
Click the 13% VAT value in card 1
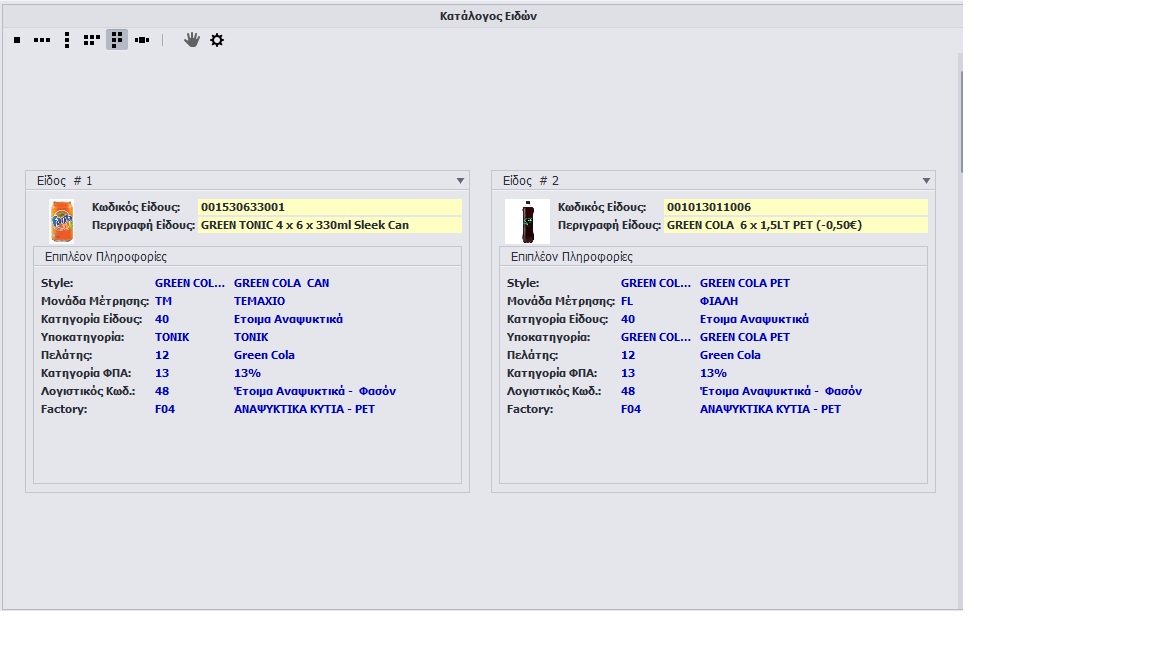coord(247,373)
